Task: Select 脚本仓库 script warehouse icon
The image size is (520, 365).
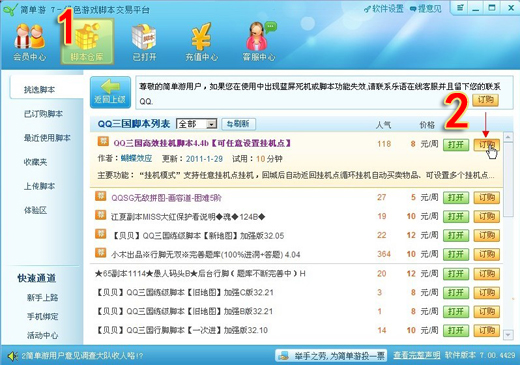Action: tap(87, 42)
